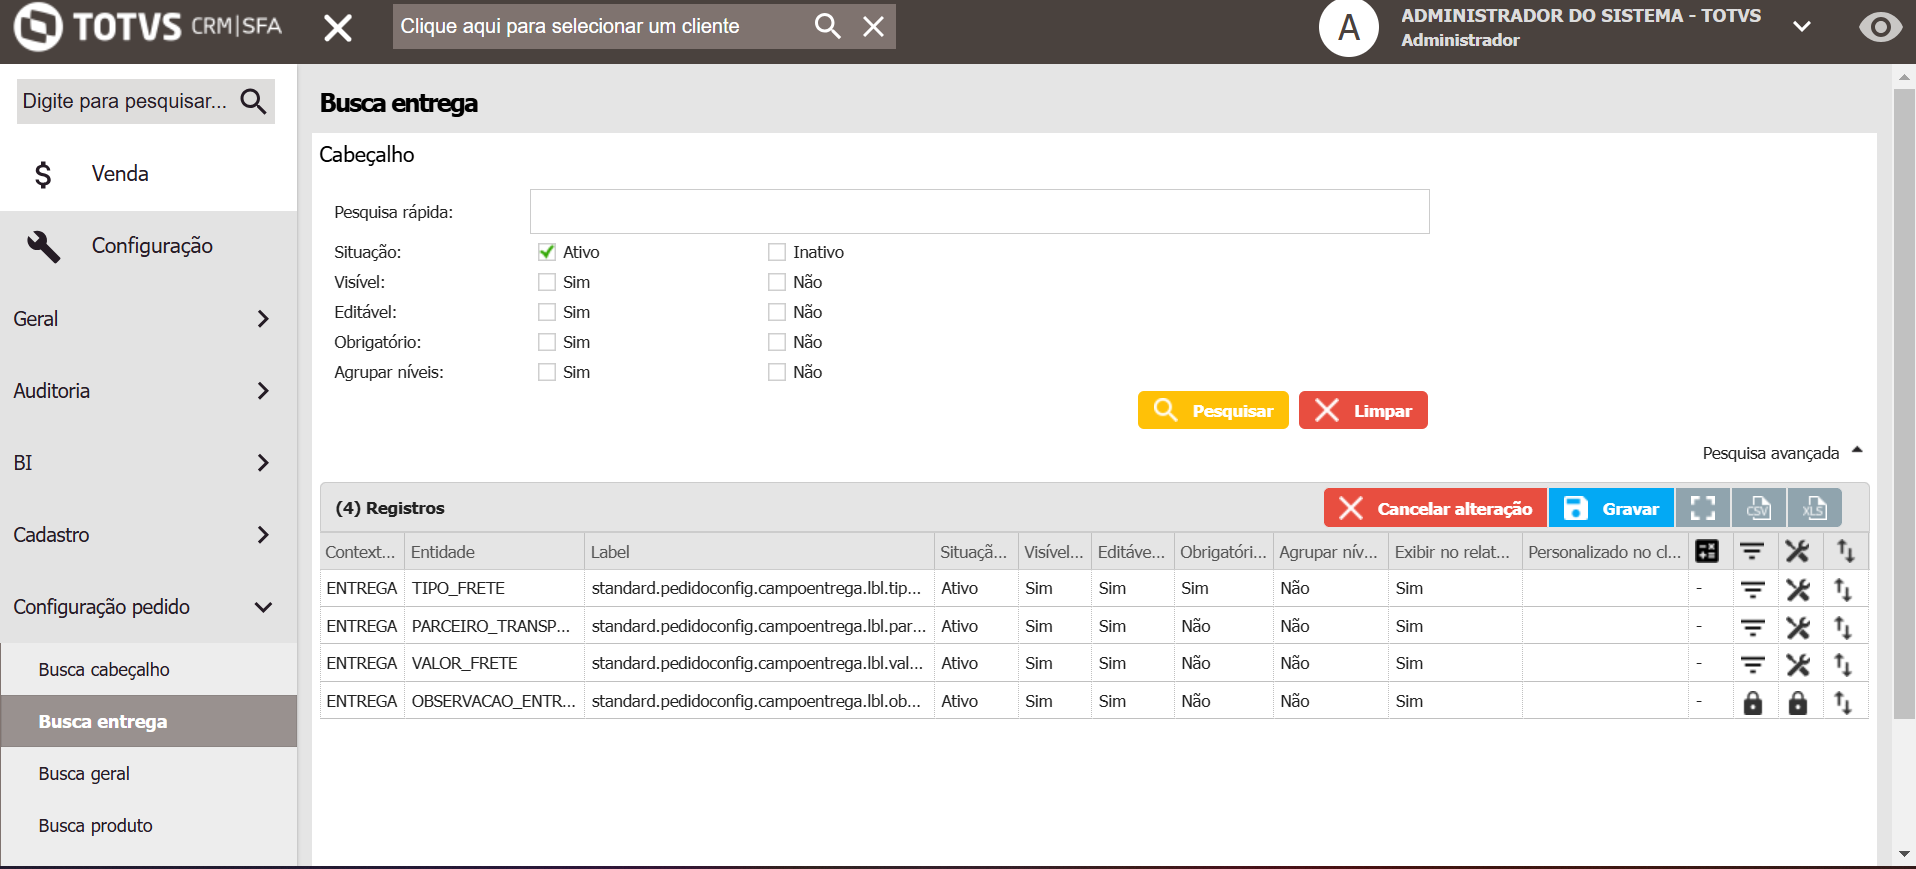The height and width of the screenshot is (869, 1916).
Task: Clear the selected client with X icon
Action: click(873, 27)
